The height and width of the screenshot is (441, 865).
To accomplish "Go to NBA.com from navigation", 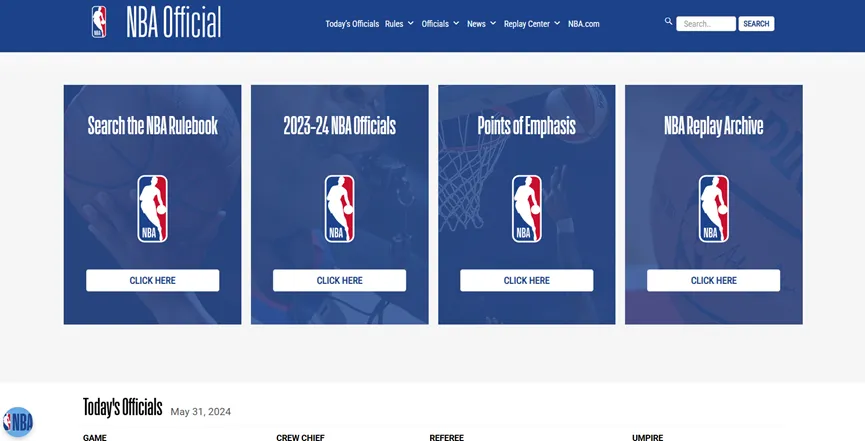I will (x=583, y=24).
